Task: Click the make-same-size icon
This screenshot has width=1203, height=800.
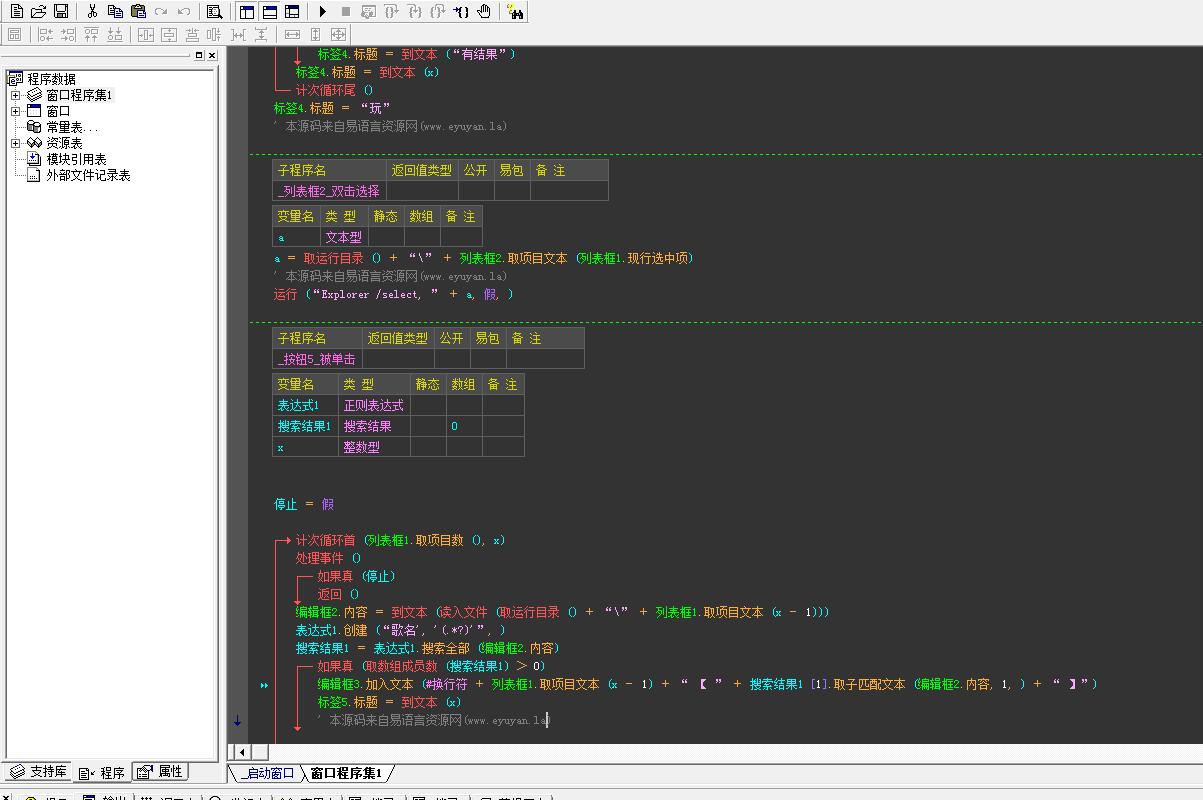Action: click(338, 35)
